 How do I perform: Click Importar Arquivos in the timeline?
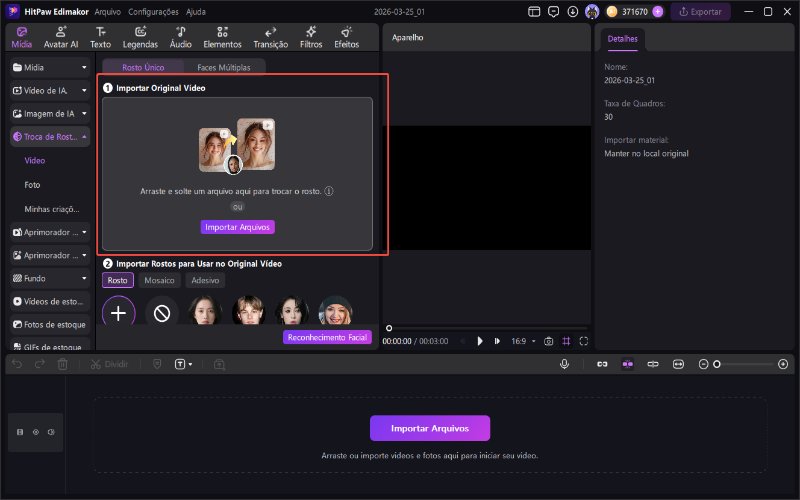click(x=430, y=428)
